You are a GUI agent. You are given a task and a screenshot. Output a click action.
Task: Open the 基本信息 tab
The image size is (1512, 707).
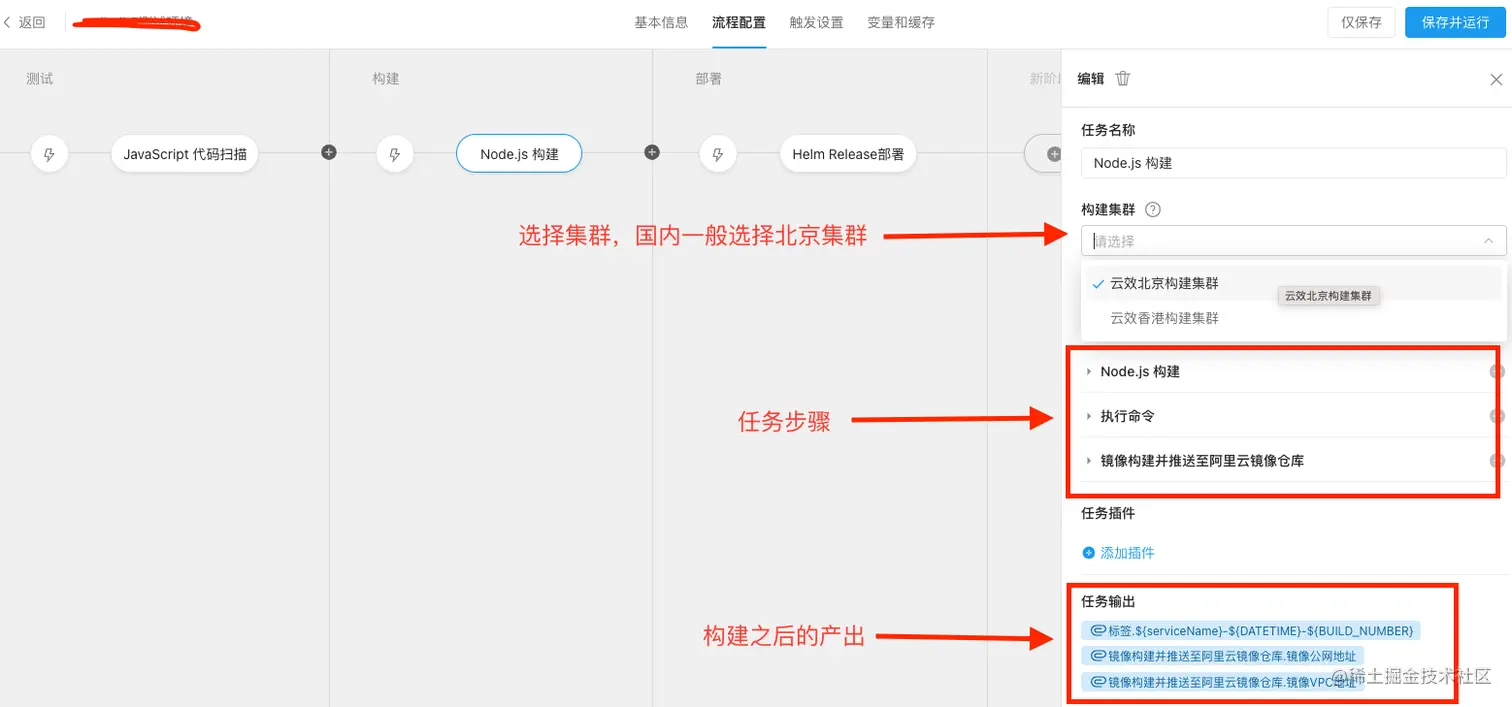pyautogui.click(x=661, y=22)
